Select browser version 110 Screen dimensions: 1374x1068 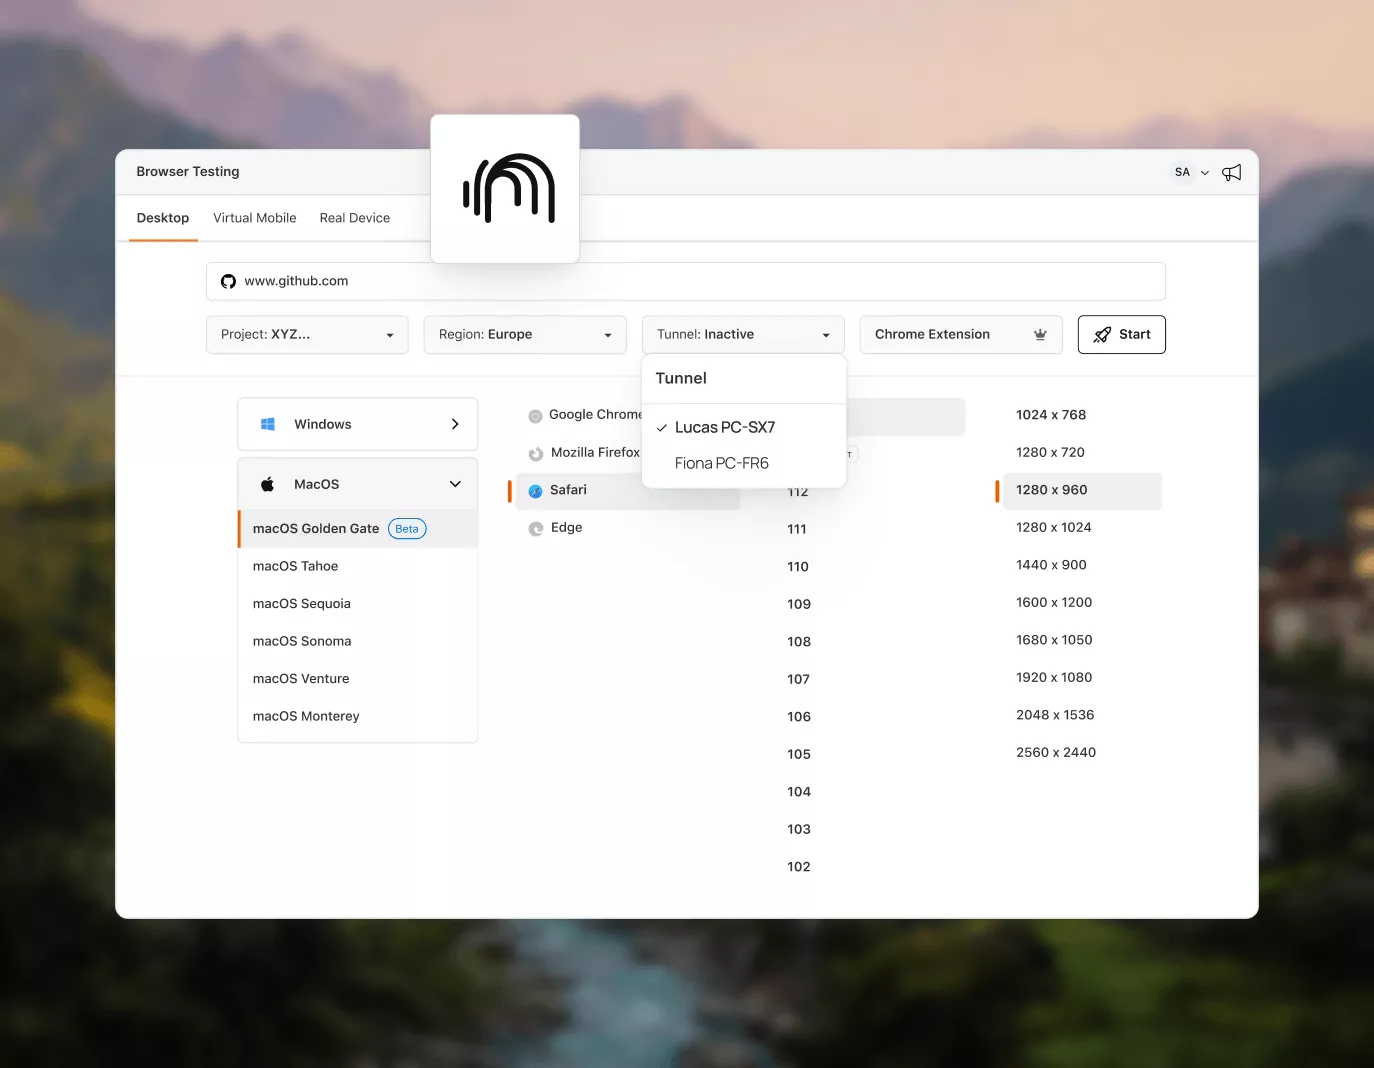[x=798, y=566]
